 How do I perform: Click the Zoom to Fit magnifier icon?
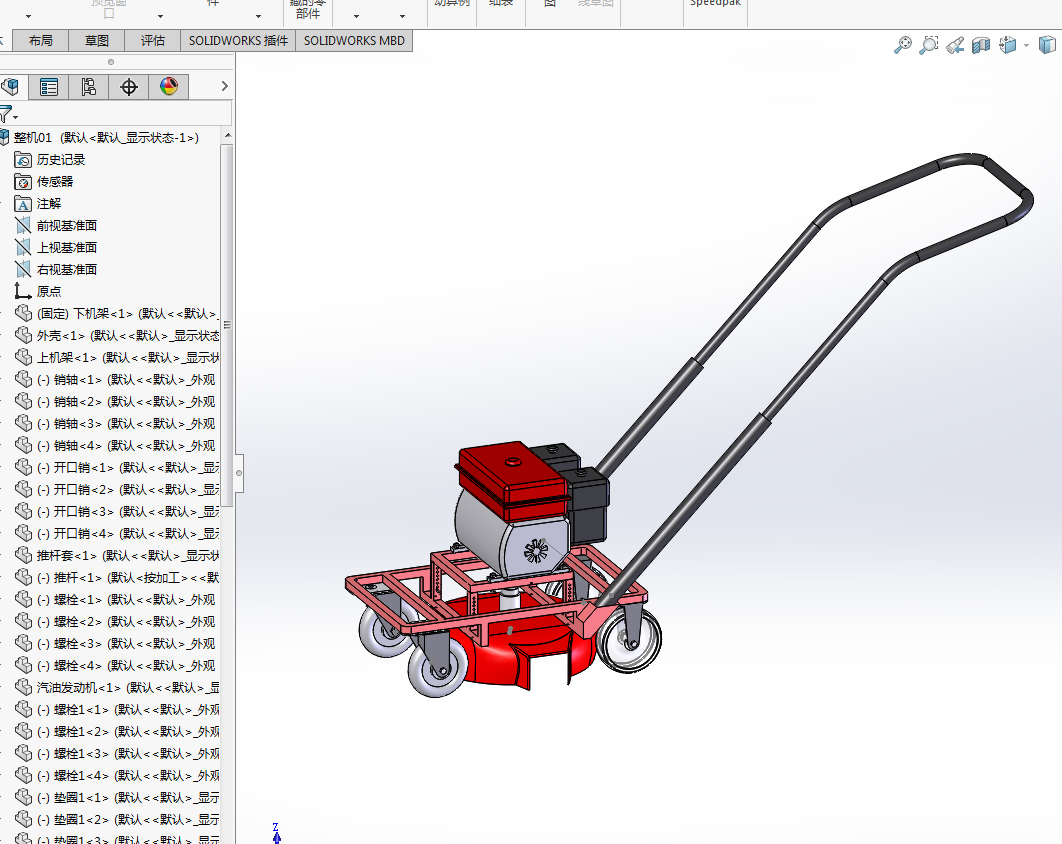(x=903, y=45)
